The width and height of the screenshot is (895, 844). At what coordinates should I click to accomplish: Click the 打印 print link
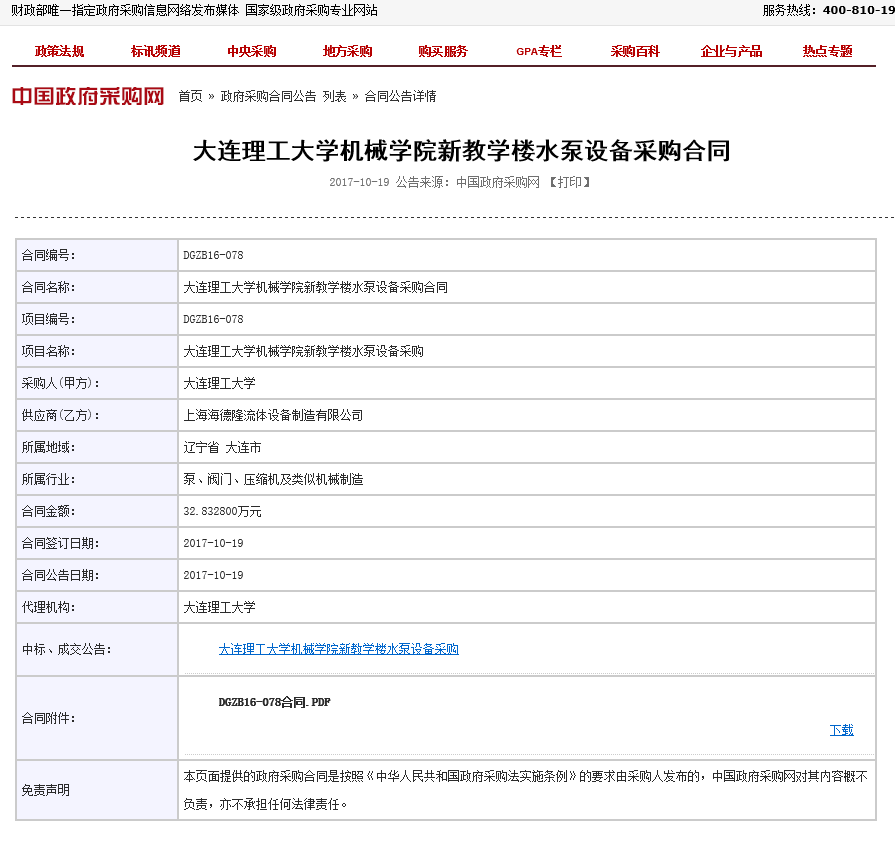pyautogui.click(x=569, y=183)
